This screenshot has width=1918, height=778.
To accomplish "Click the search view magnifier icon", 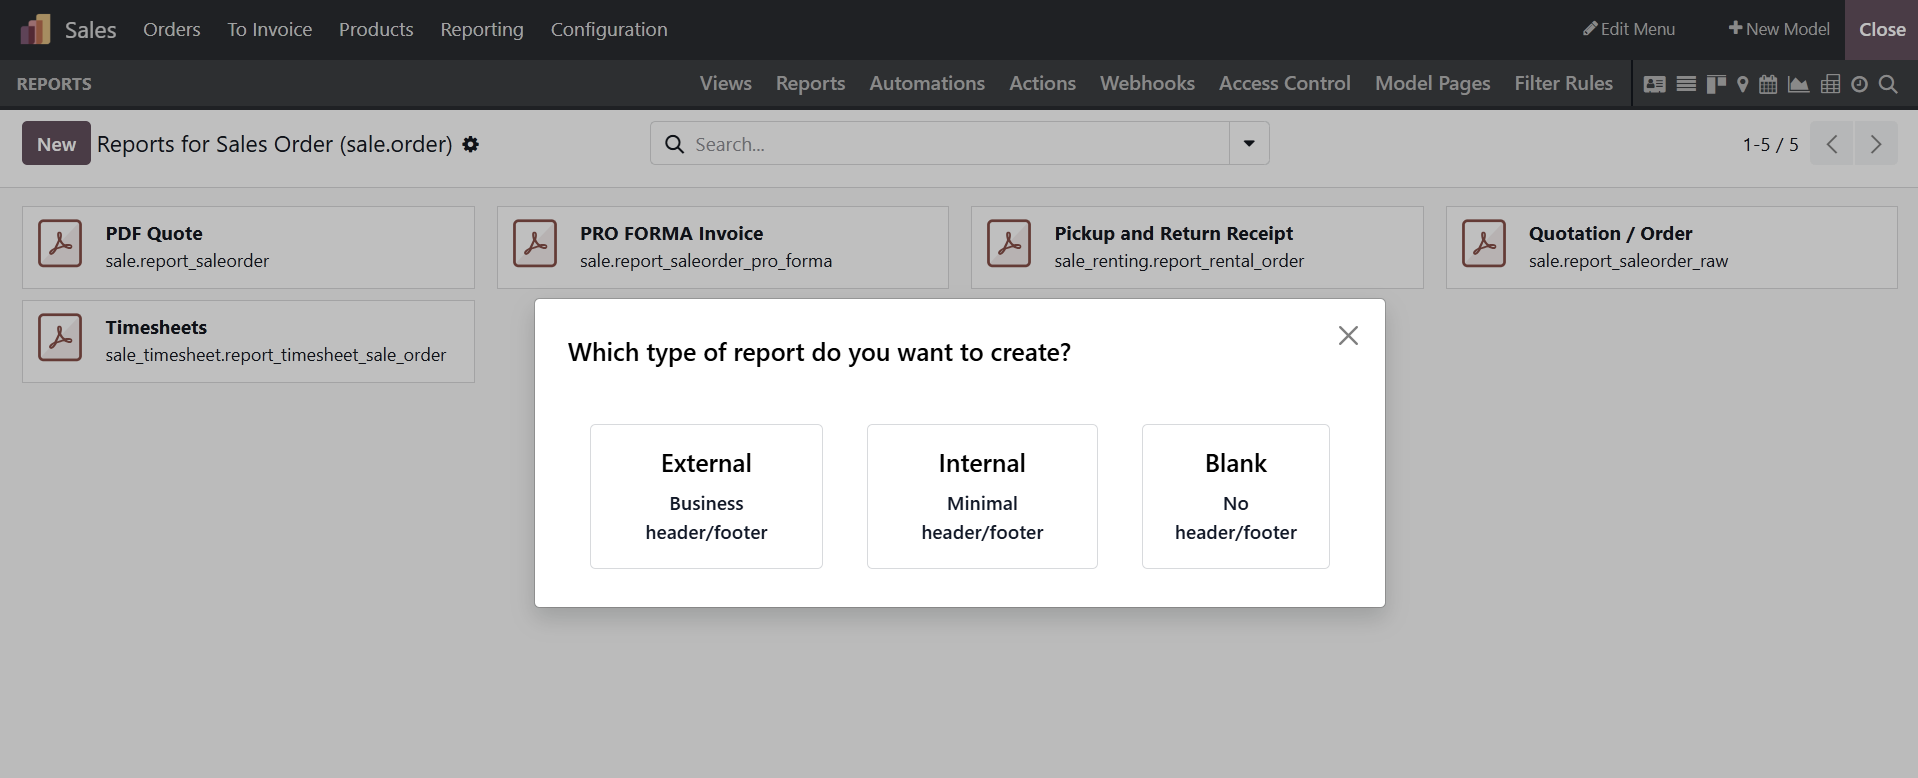I will [1888, 84].
